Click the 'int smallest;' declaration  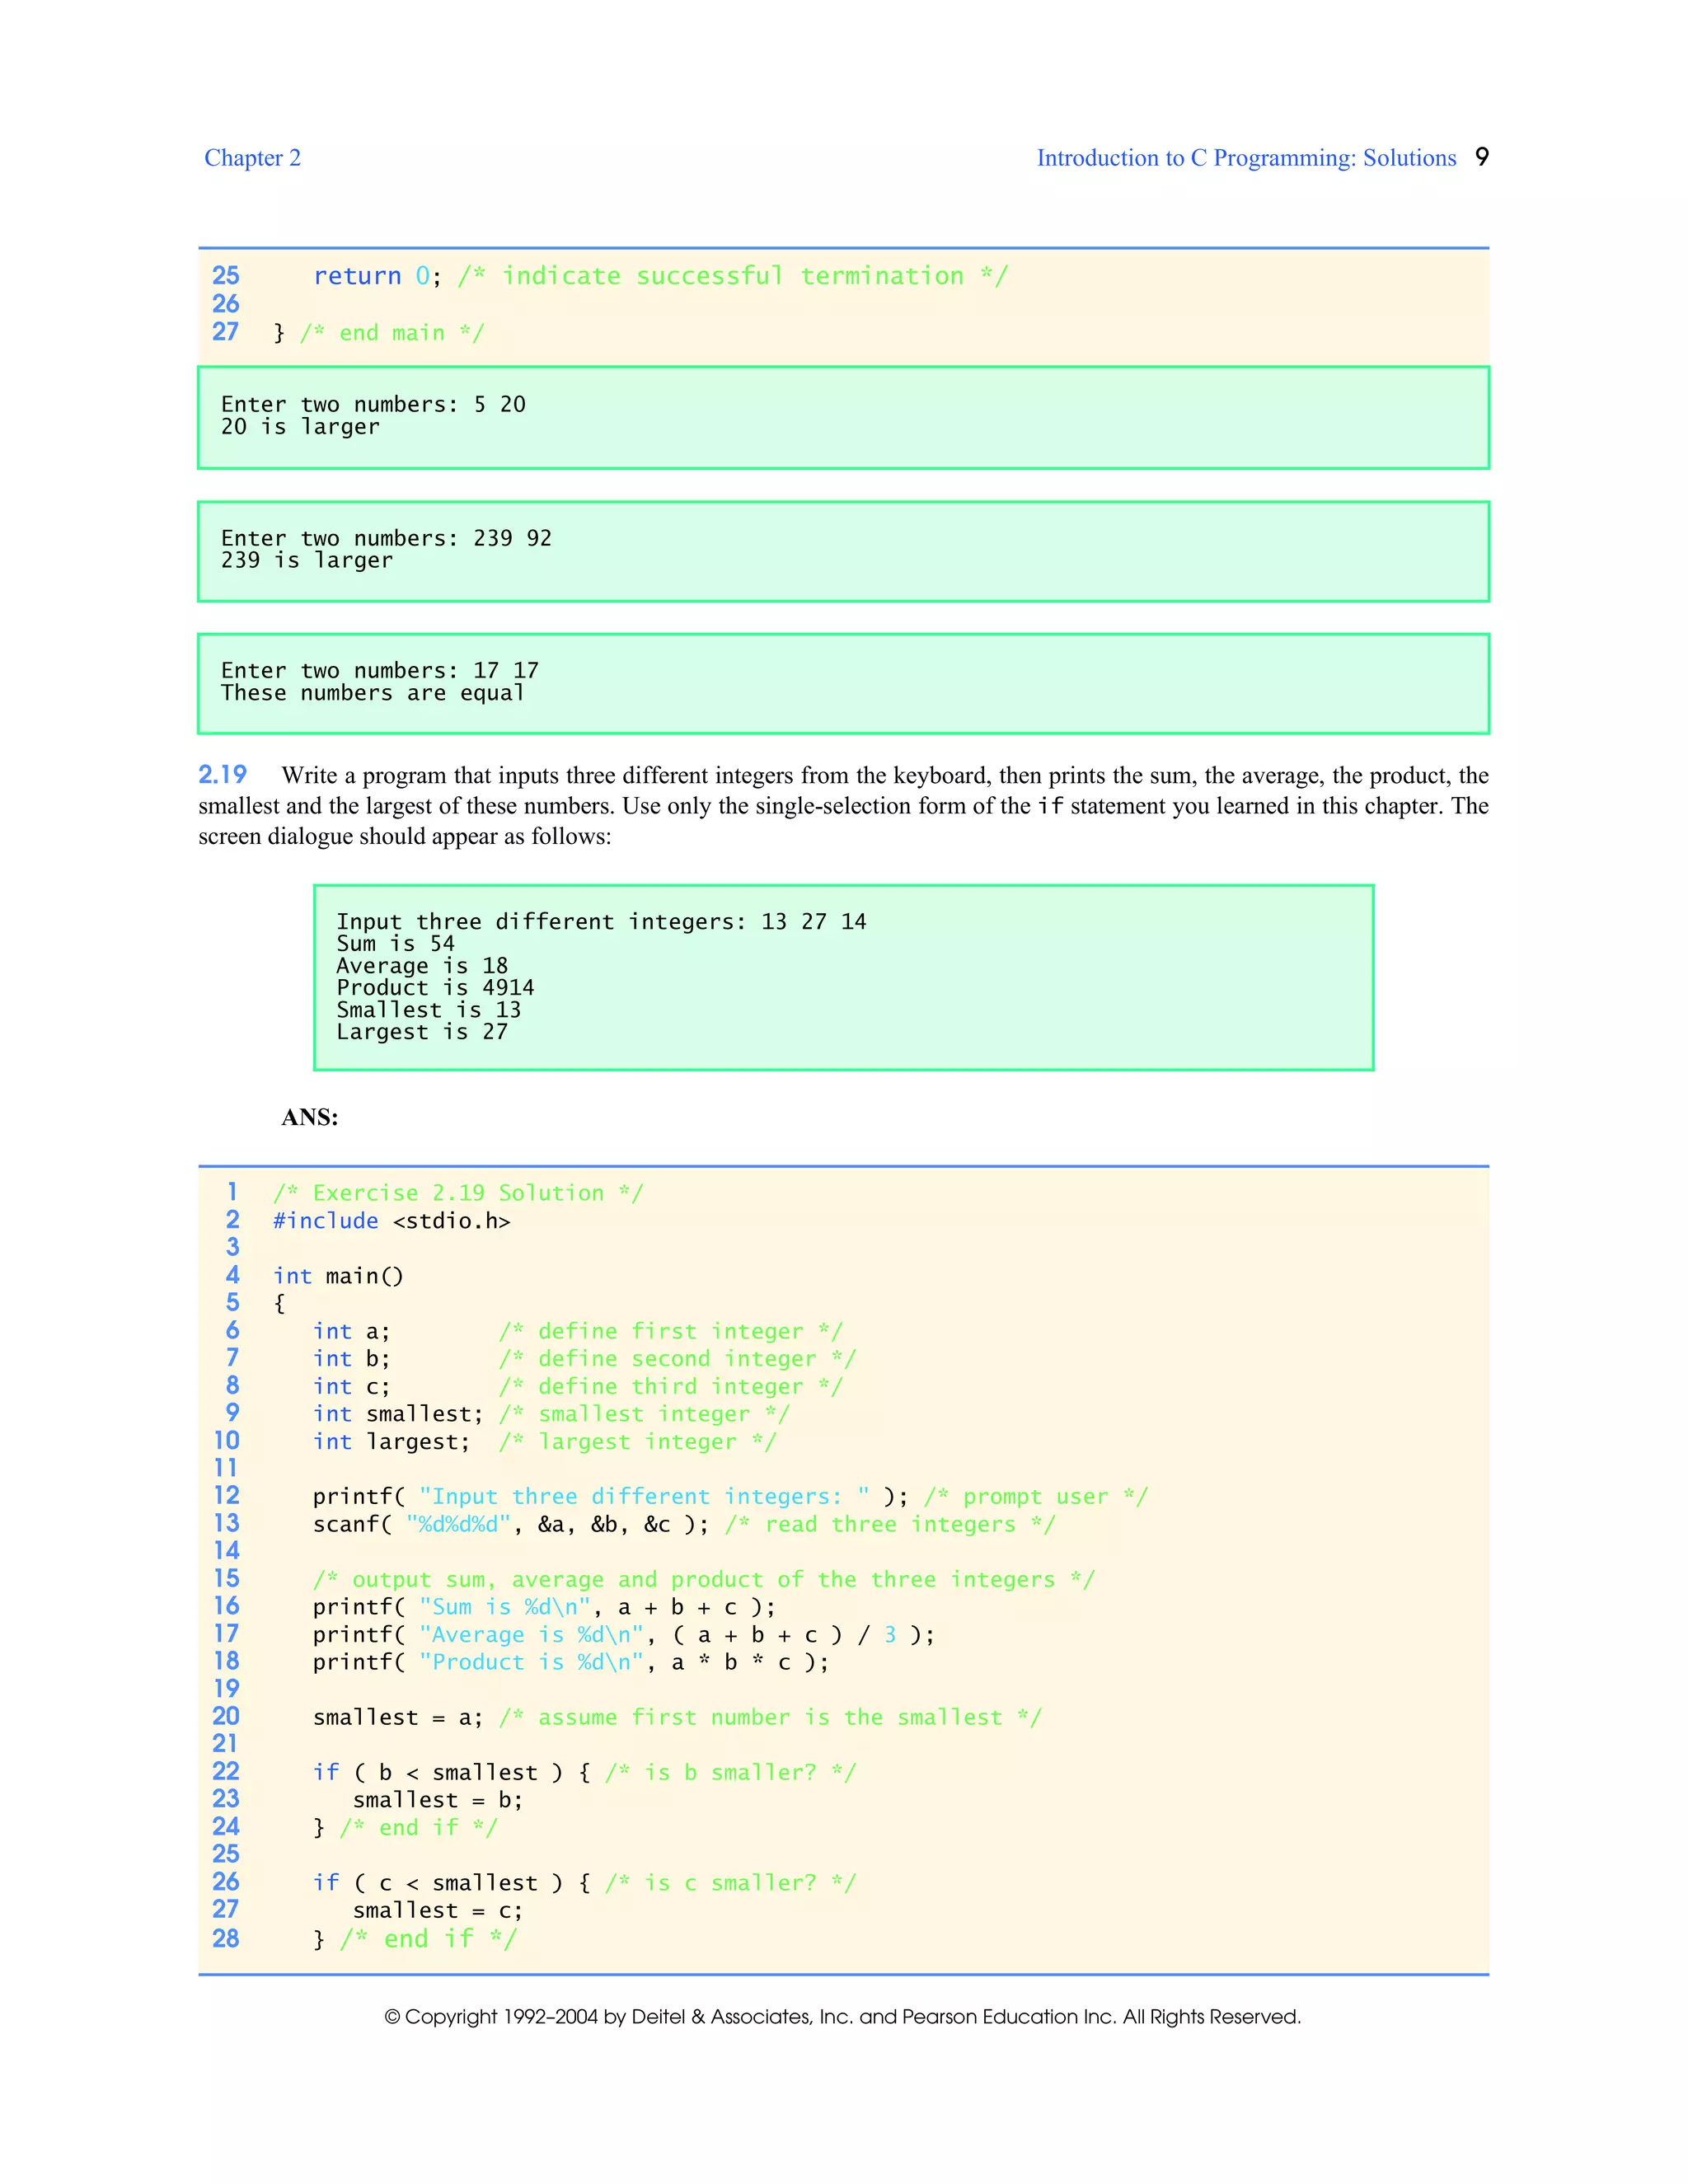(398, 1414)
